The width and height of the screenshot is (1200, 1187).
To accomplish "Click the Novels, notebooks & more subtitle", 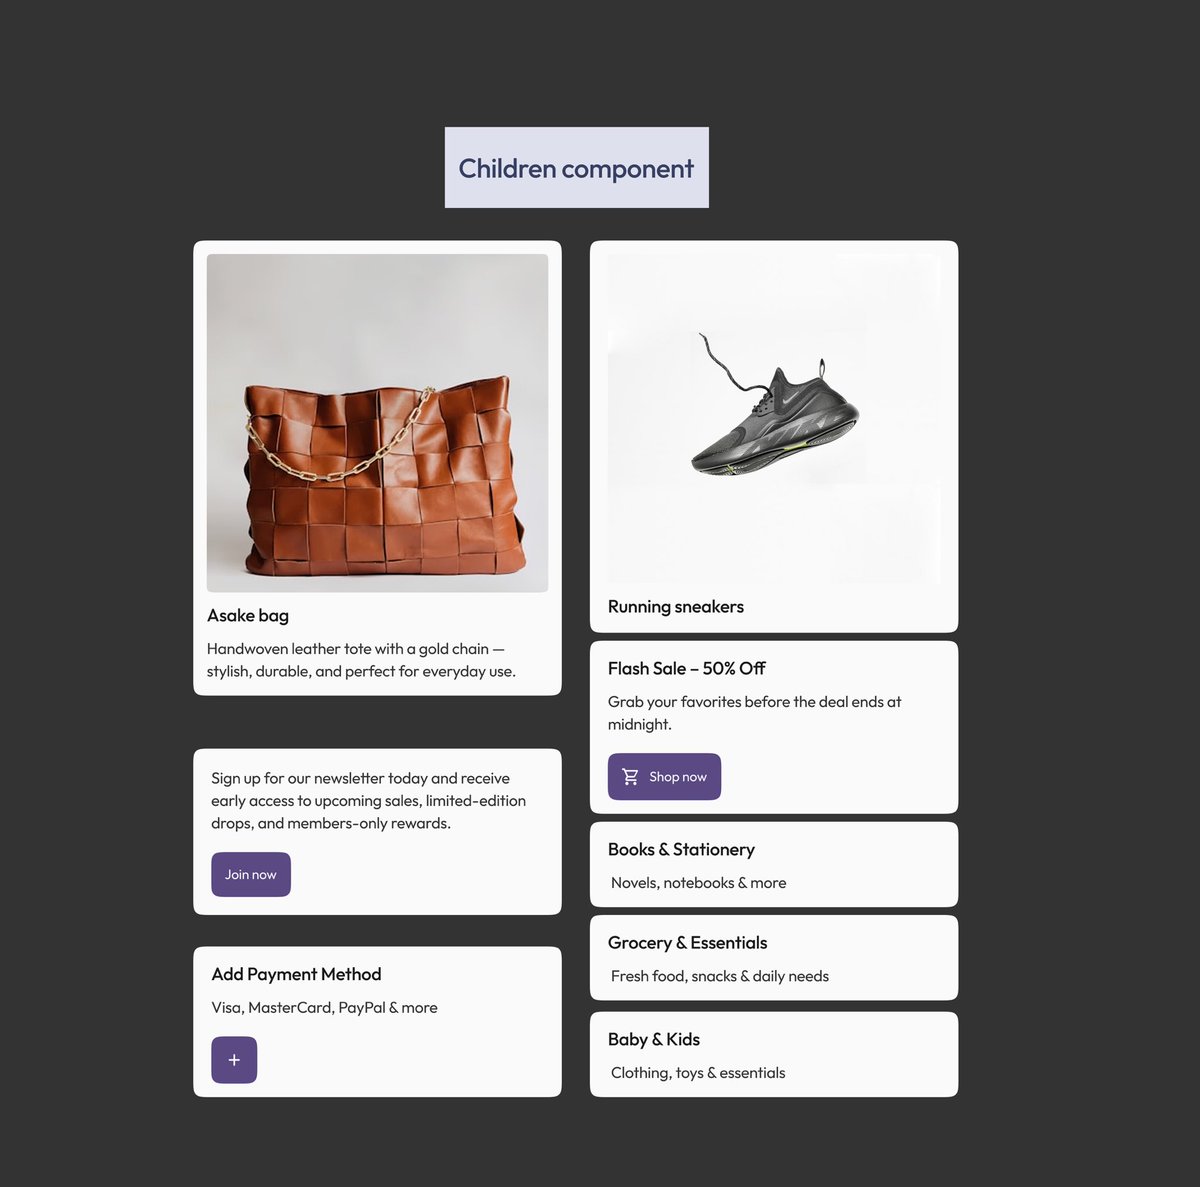I will (x=699, y=883).
